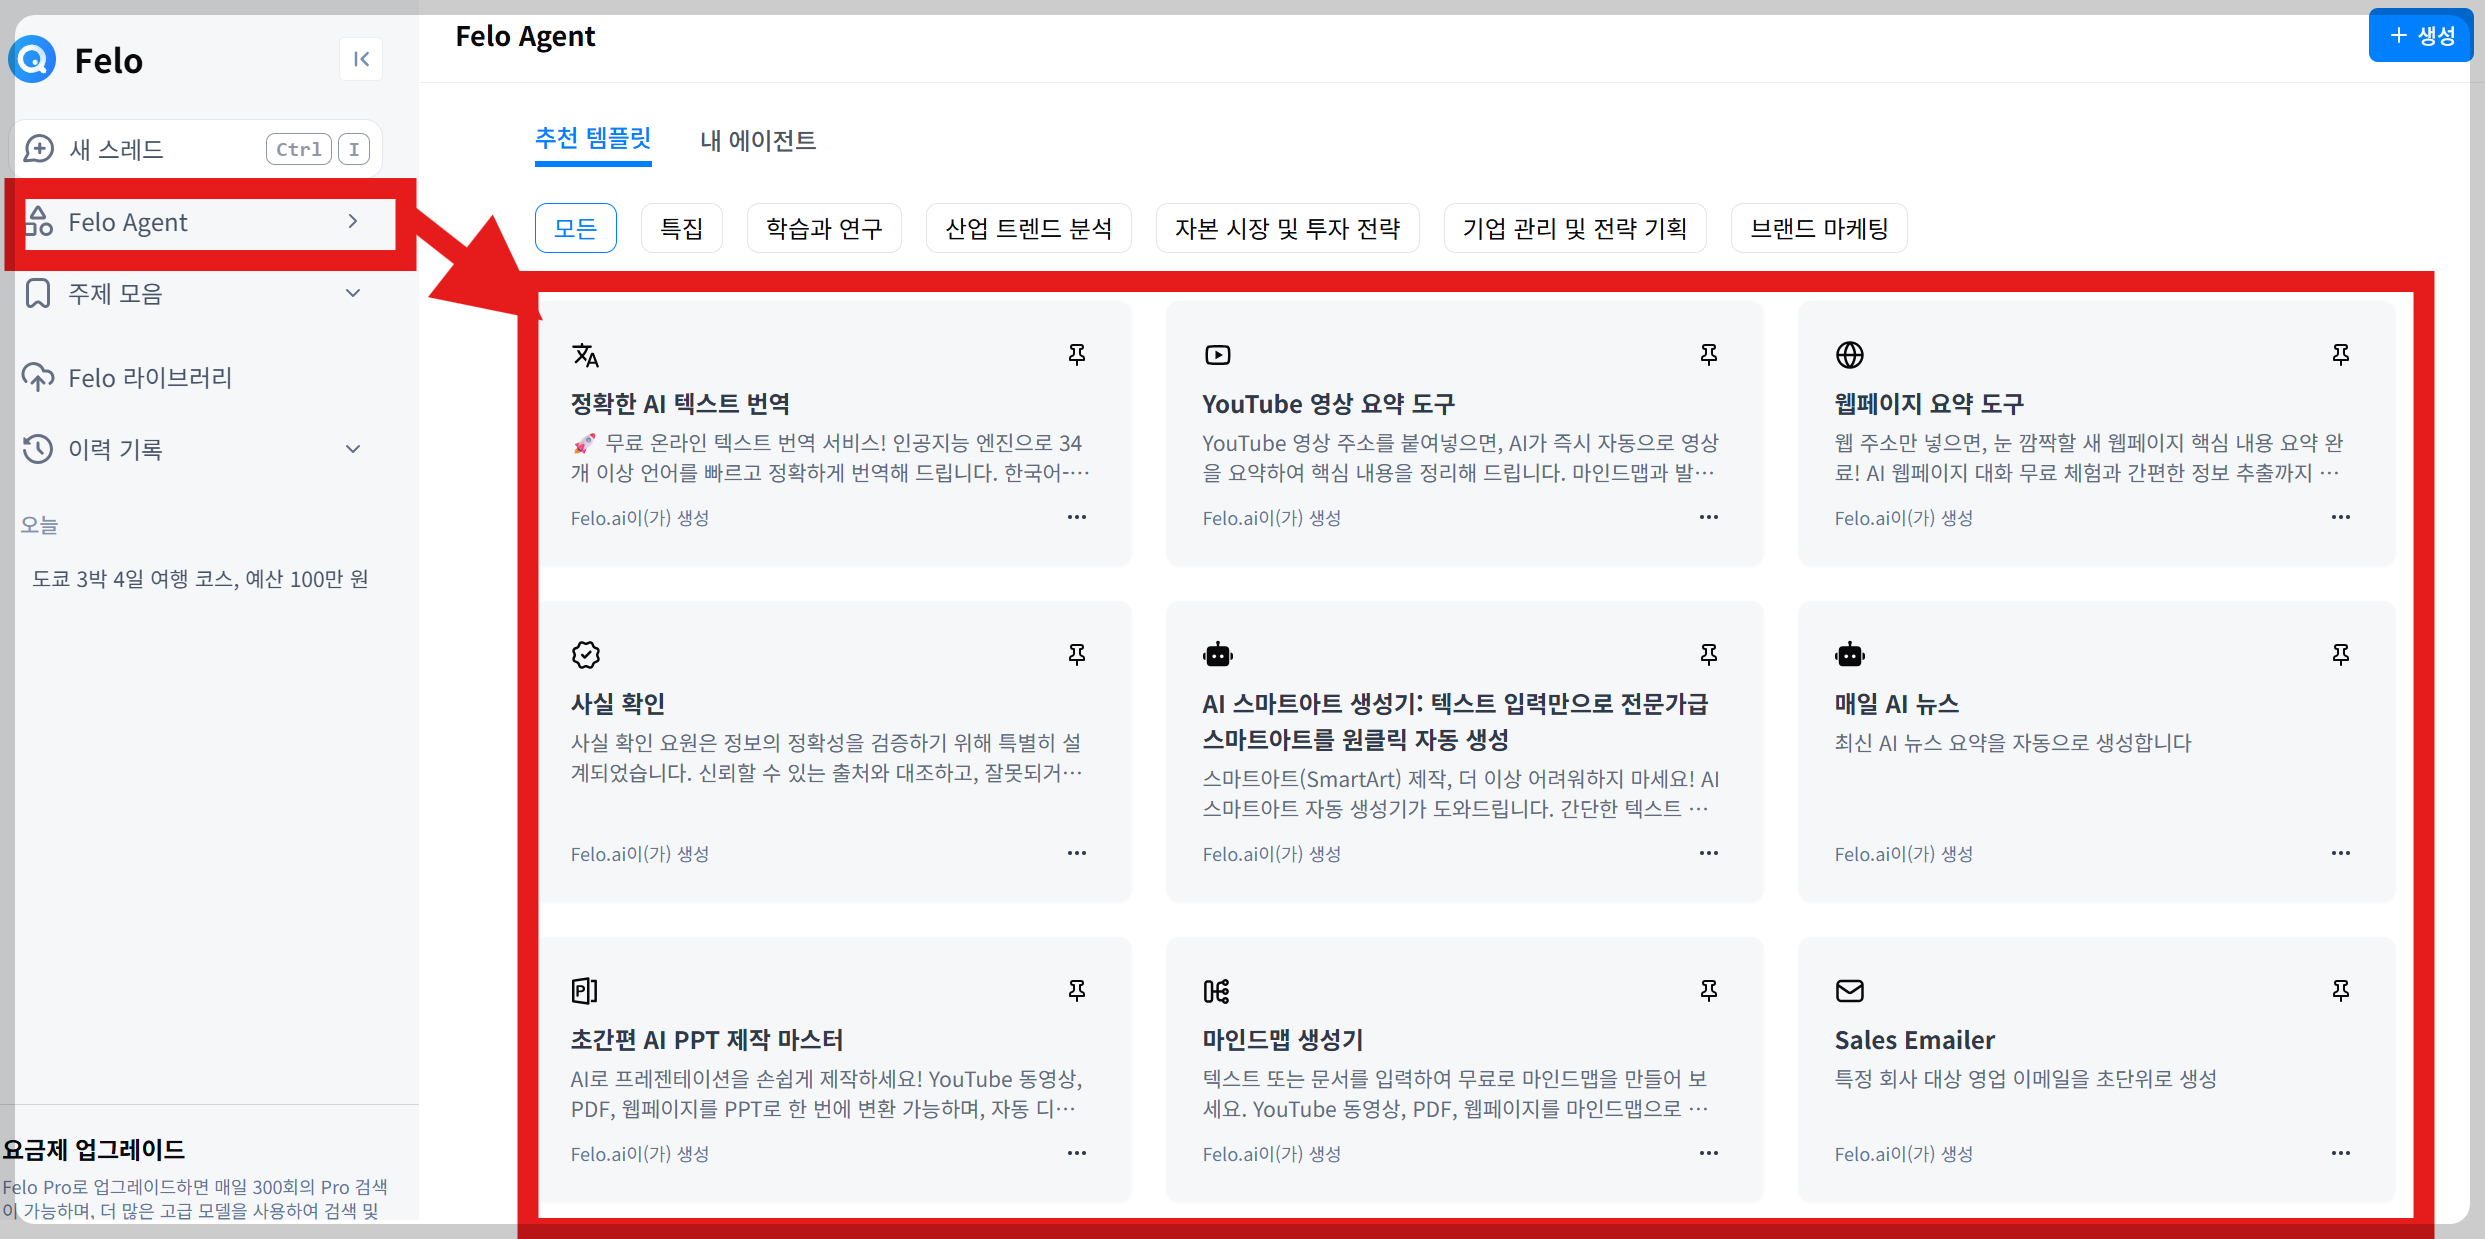Open Felo 라이브러리 from the sidebar

click(x=150, y=378)
